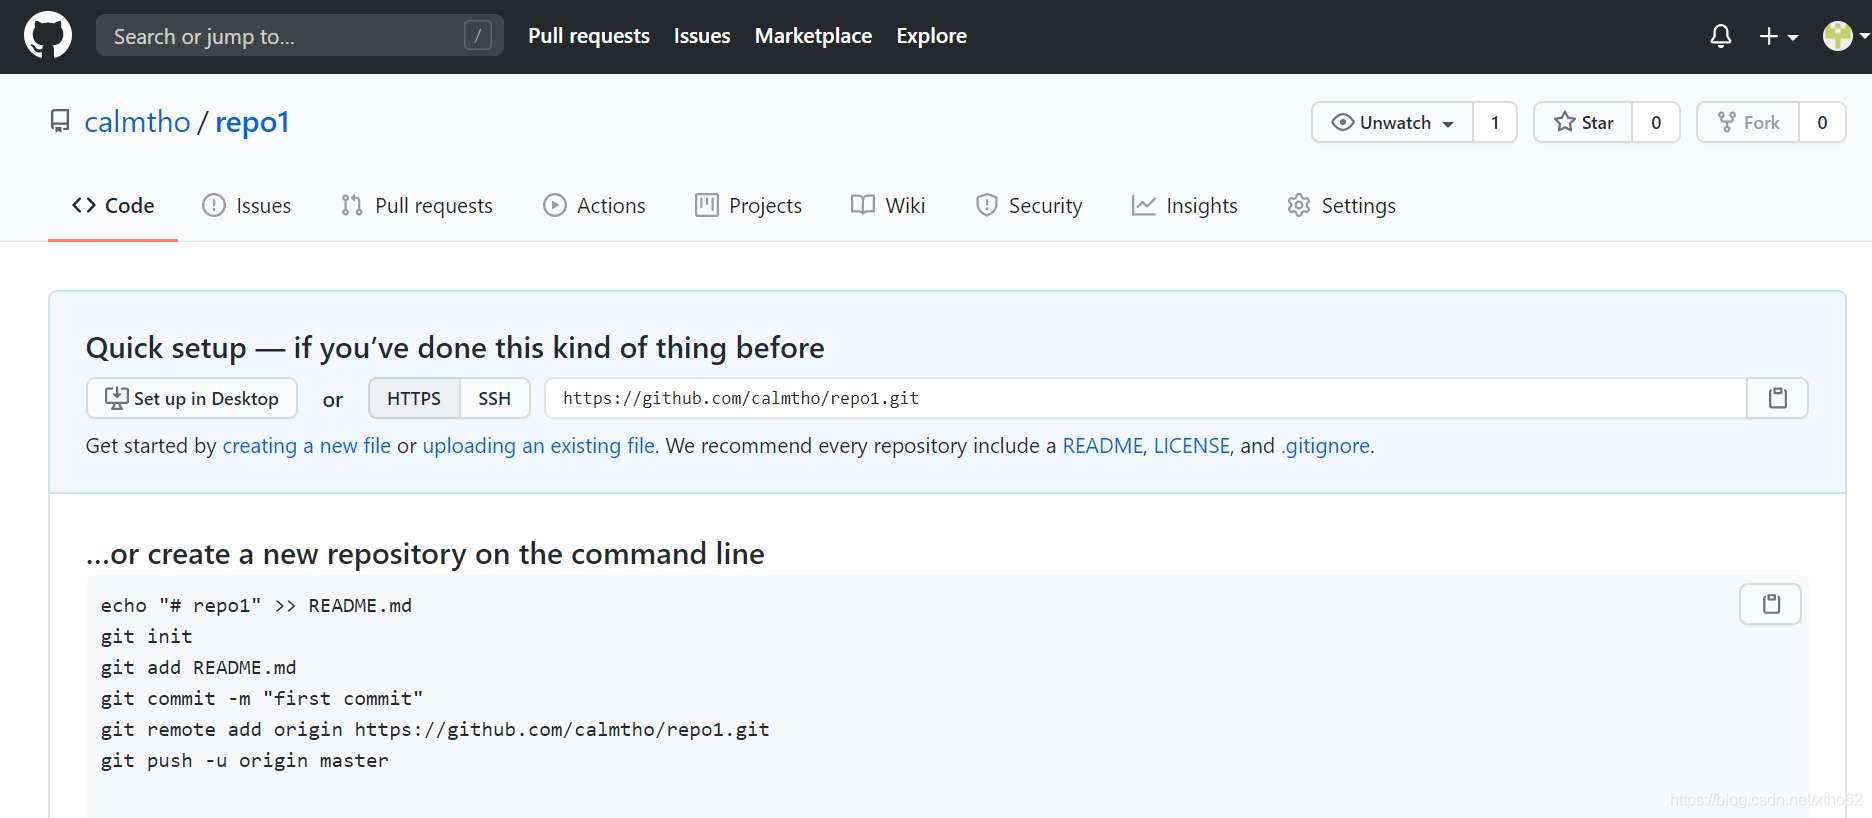View the forks count beside Fork
Screen dimensions: 1872x818
pyautogui.click(x=1822, y=122)
